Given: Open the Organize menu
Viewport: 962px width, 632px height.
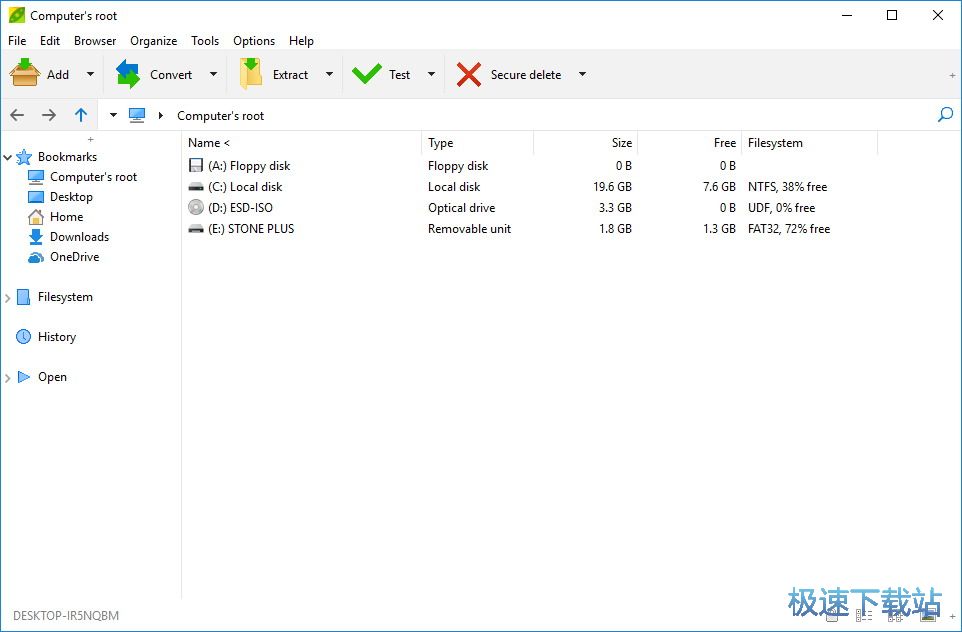Looking at the screenshot, I should coord(153,40).
